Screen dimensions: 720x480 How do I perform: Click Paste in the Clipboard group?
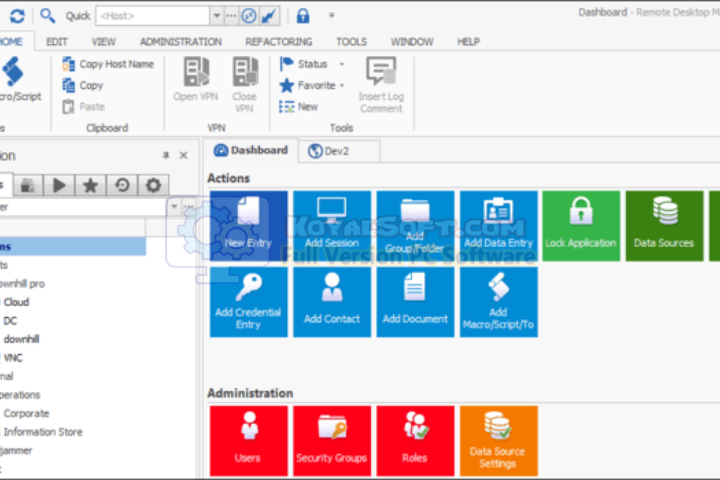pos(84,107)
